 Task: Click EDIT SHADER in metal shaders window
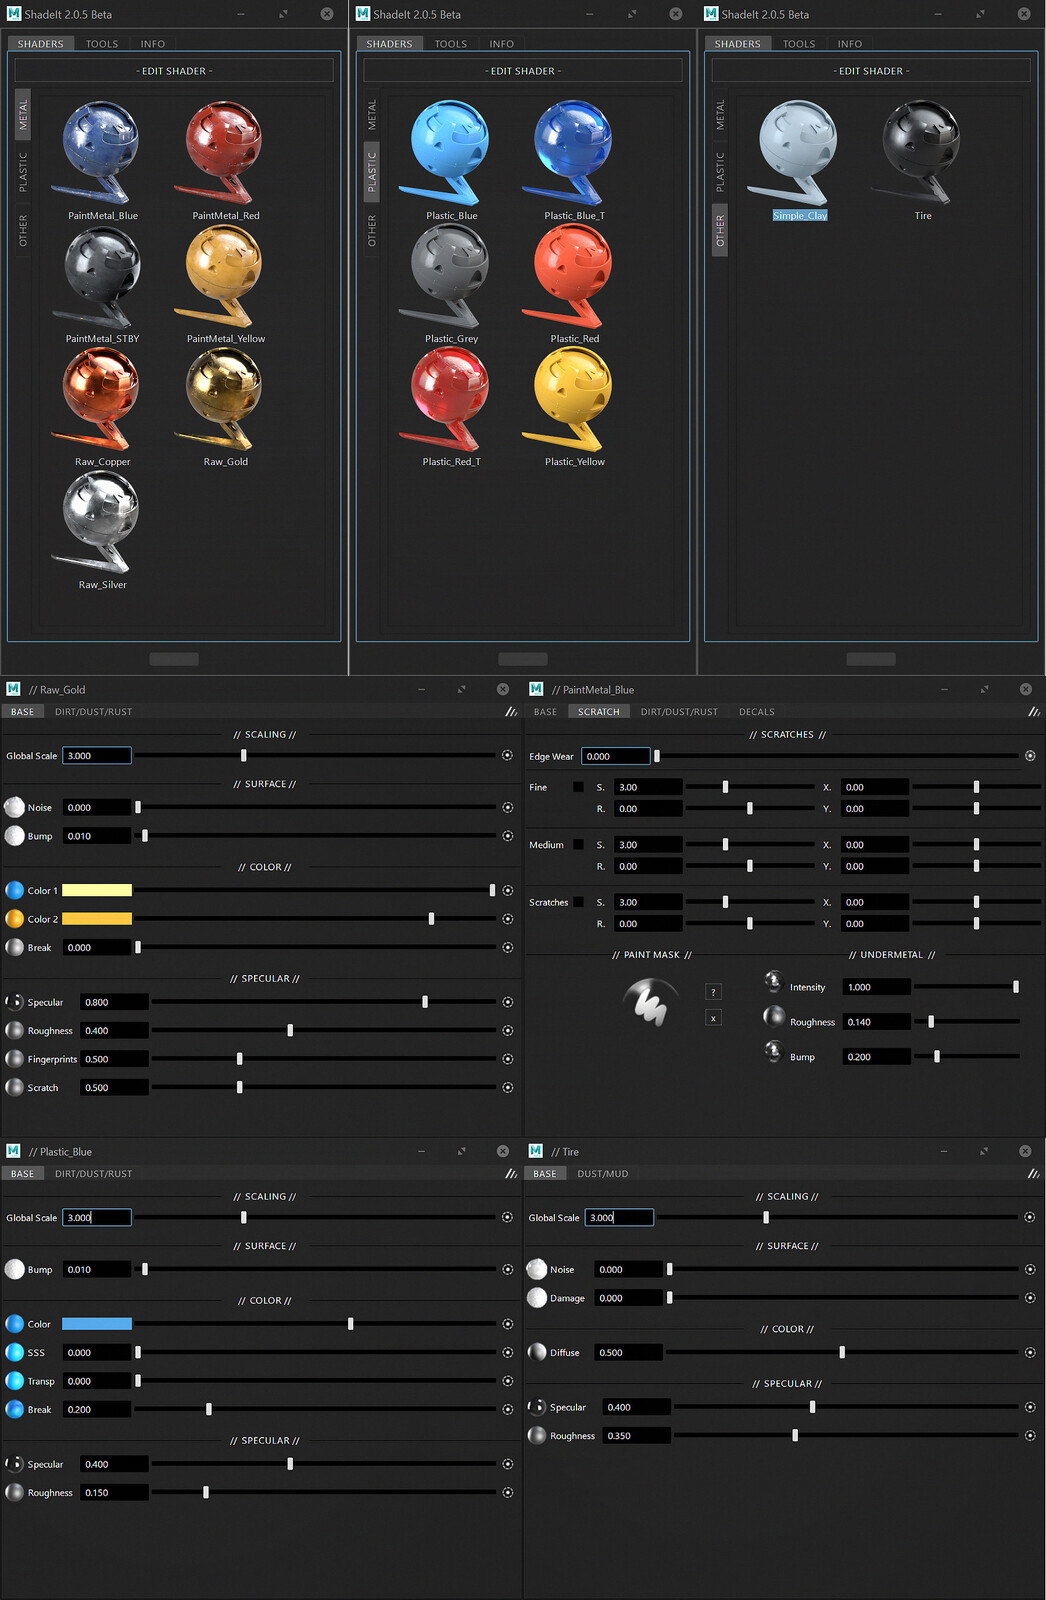(x=174, y=71)
